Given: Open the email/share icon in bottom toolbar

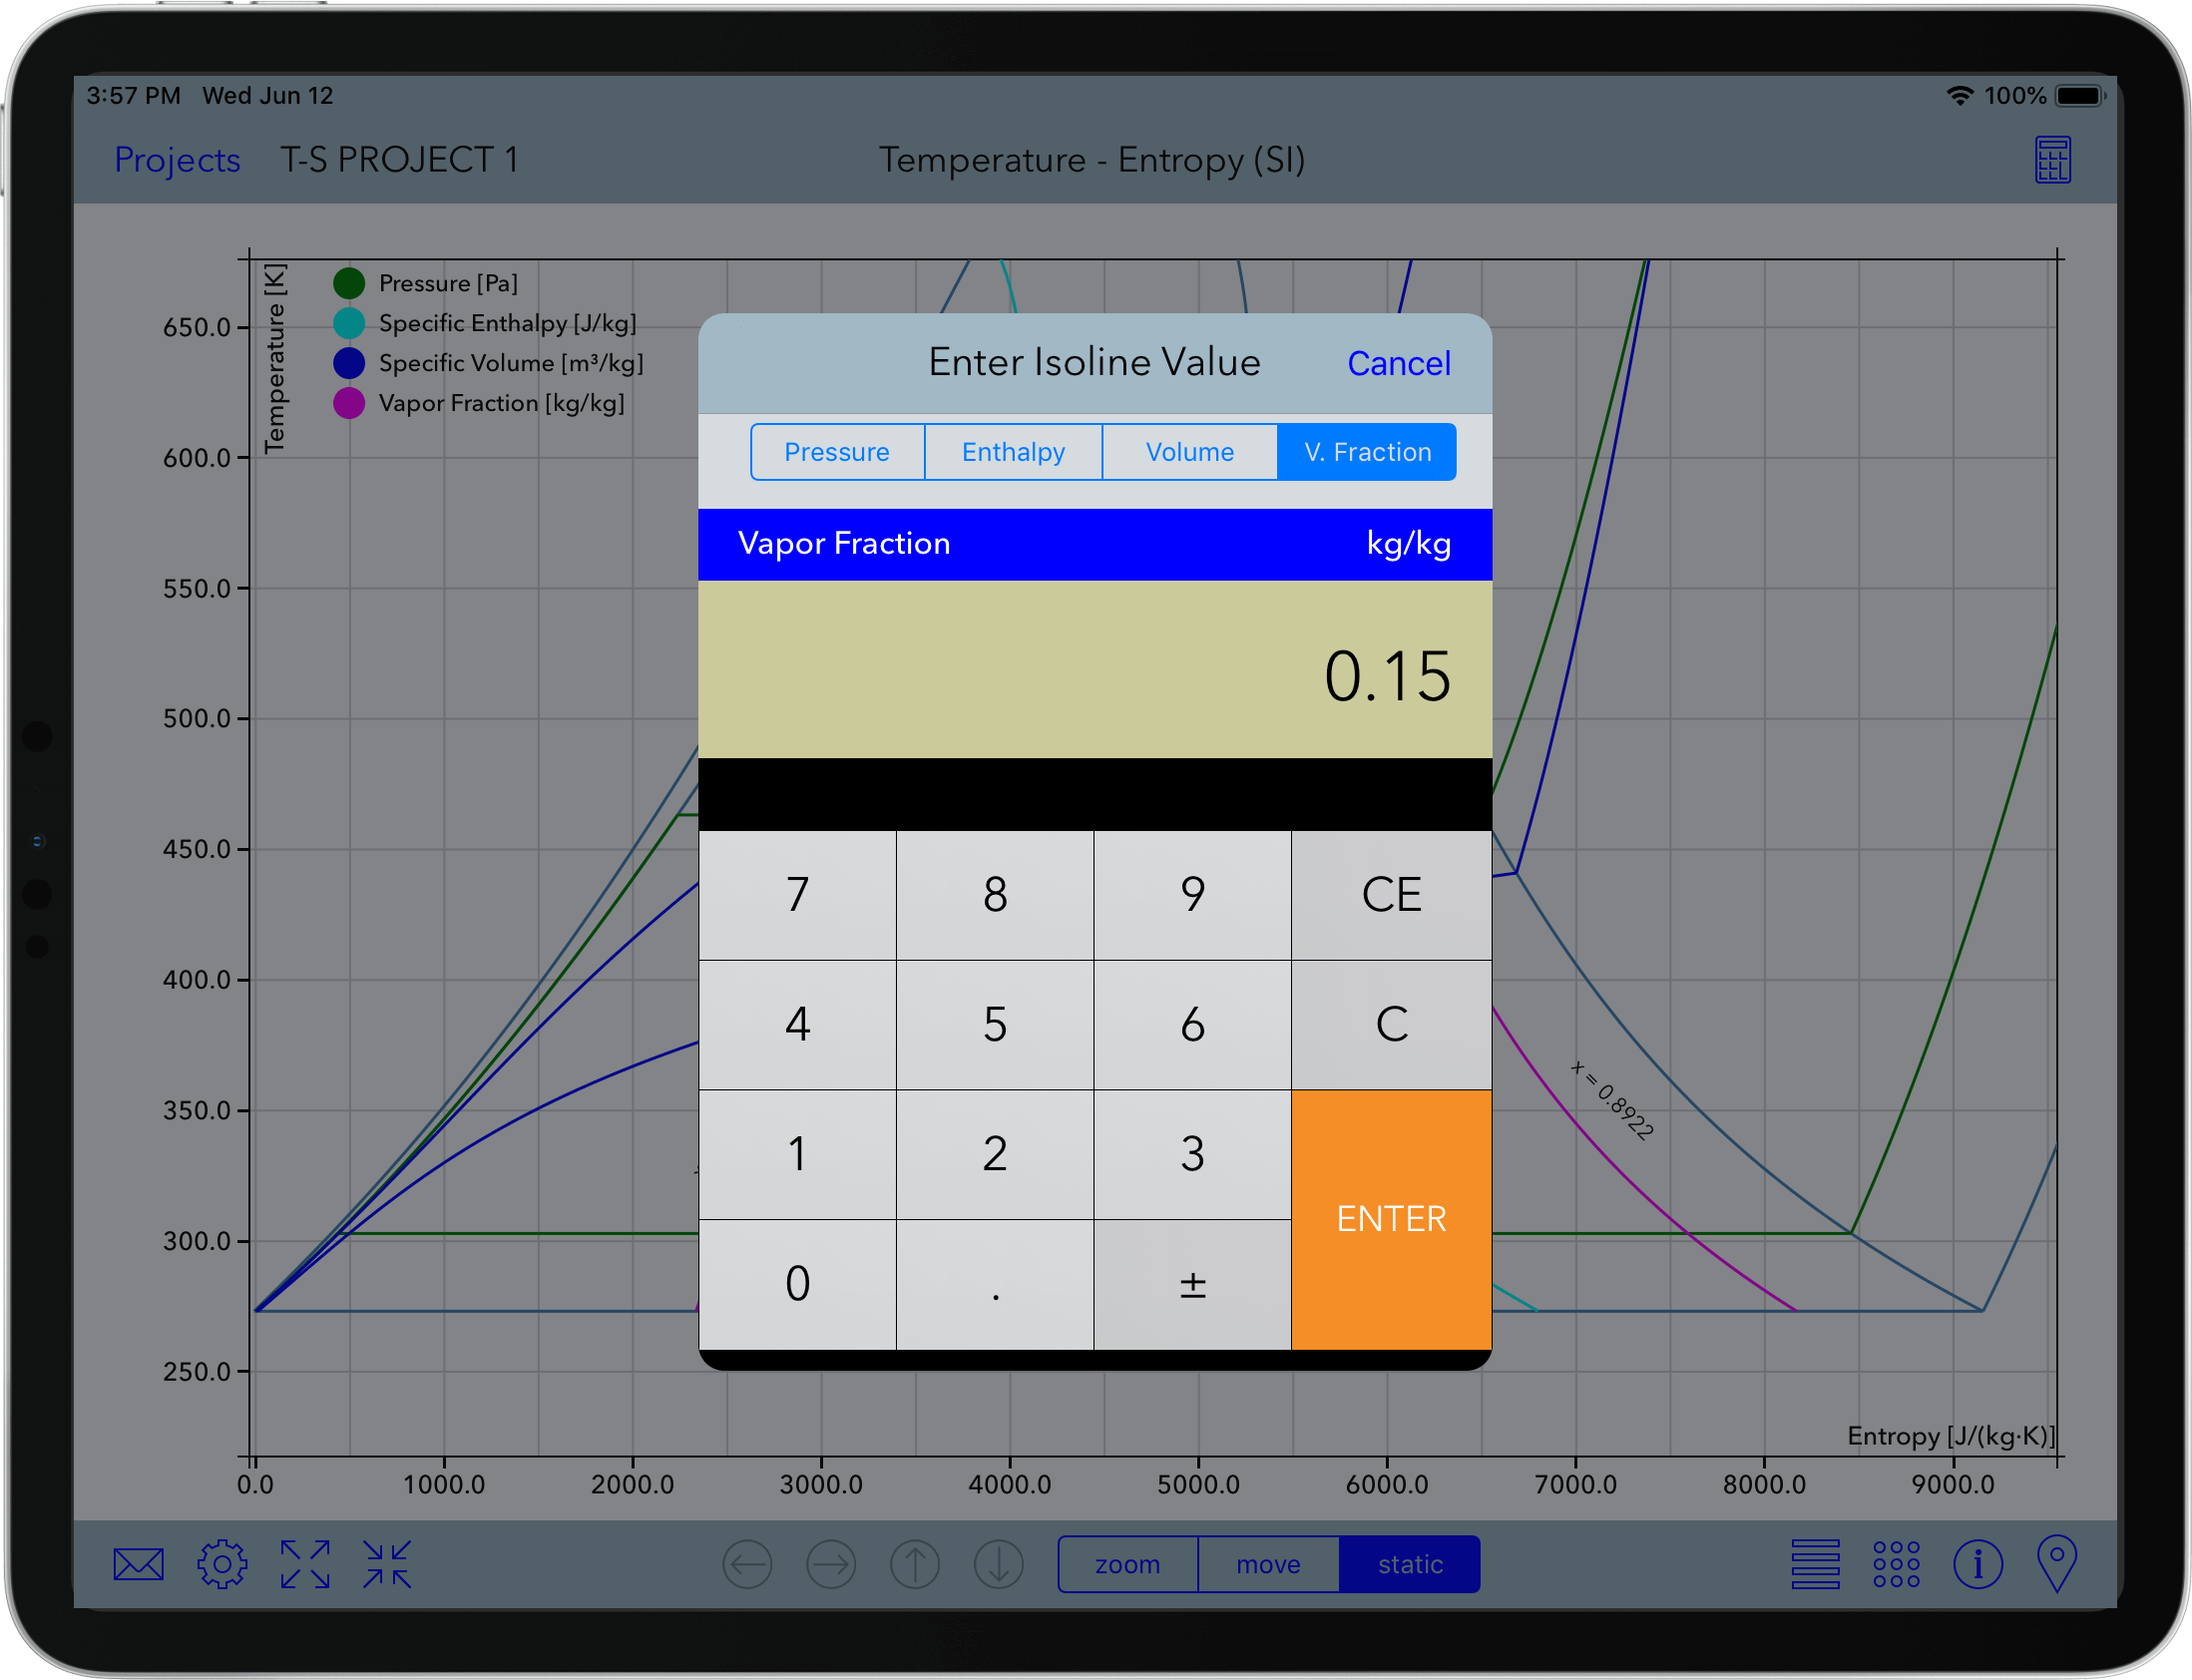Looking at the screenshot, I should point(137,1563).
